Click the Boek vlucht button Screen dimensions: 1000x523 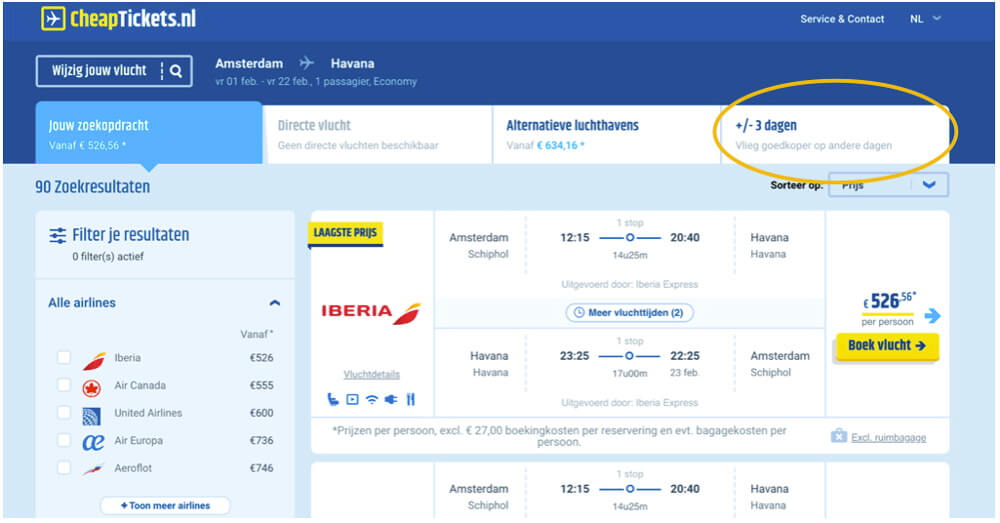tap(887, 346)
